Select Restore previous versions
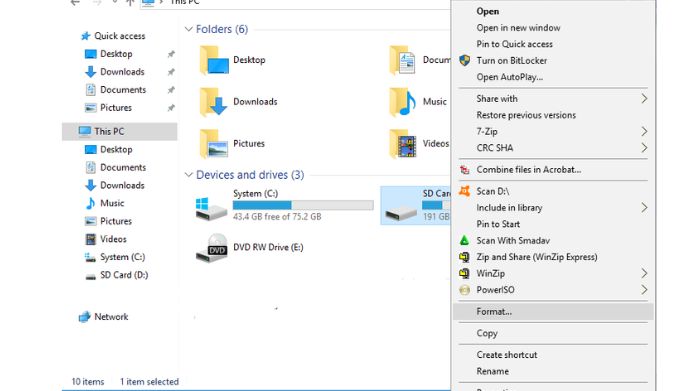Screen dimensions: 696x391 (553, 115)
